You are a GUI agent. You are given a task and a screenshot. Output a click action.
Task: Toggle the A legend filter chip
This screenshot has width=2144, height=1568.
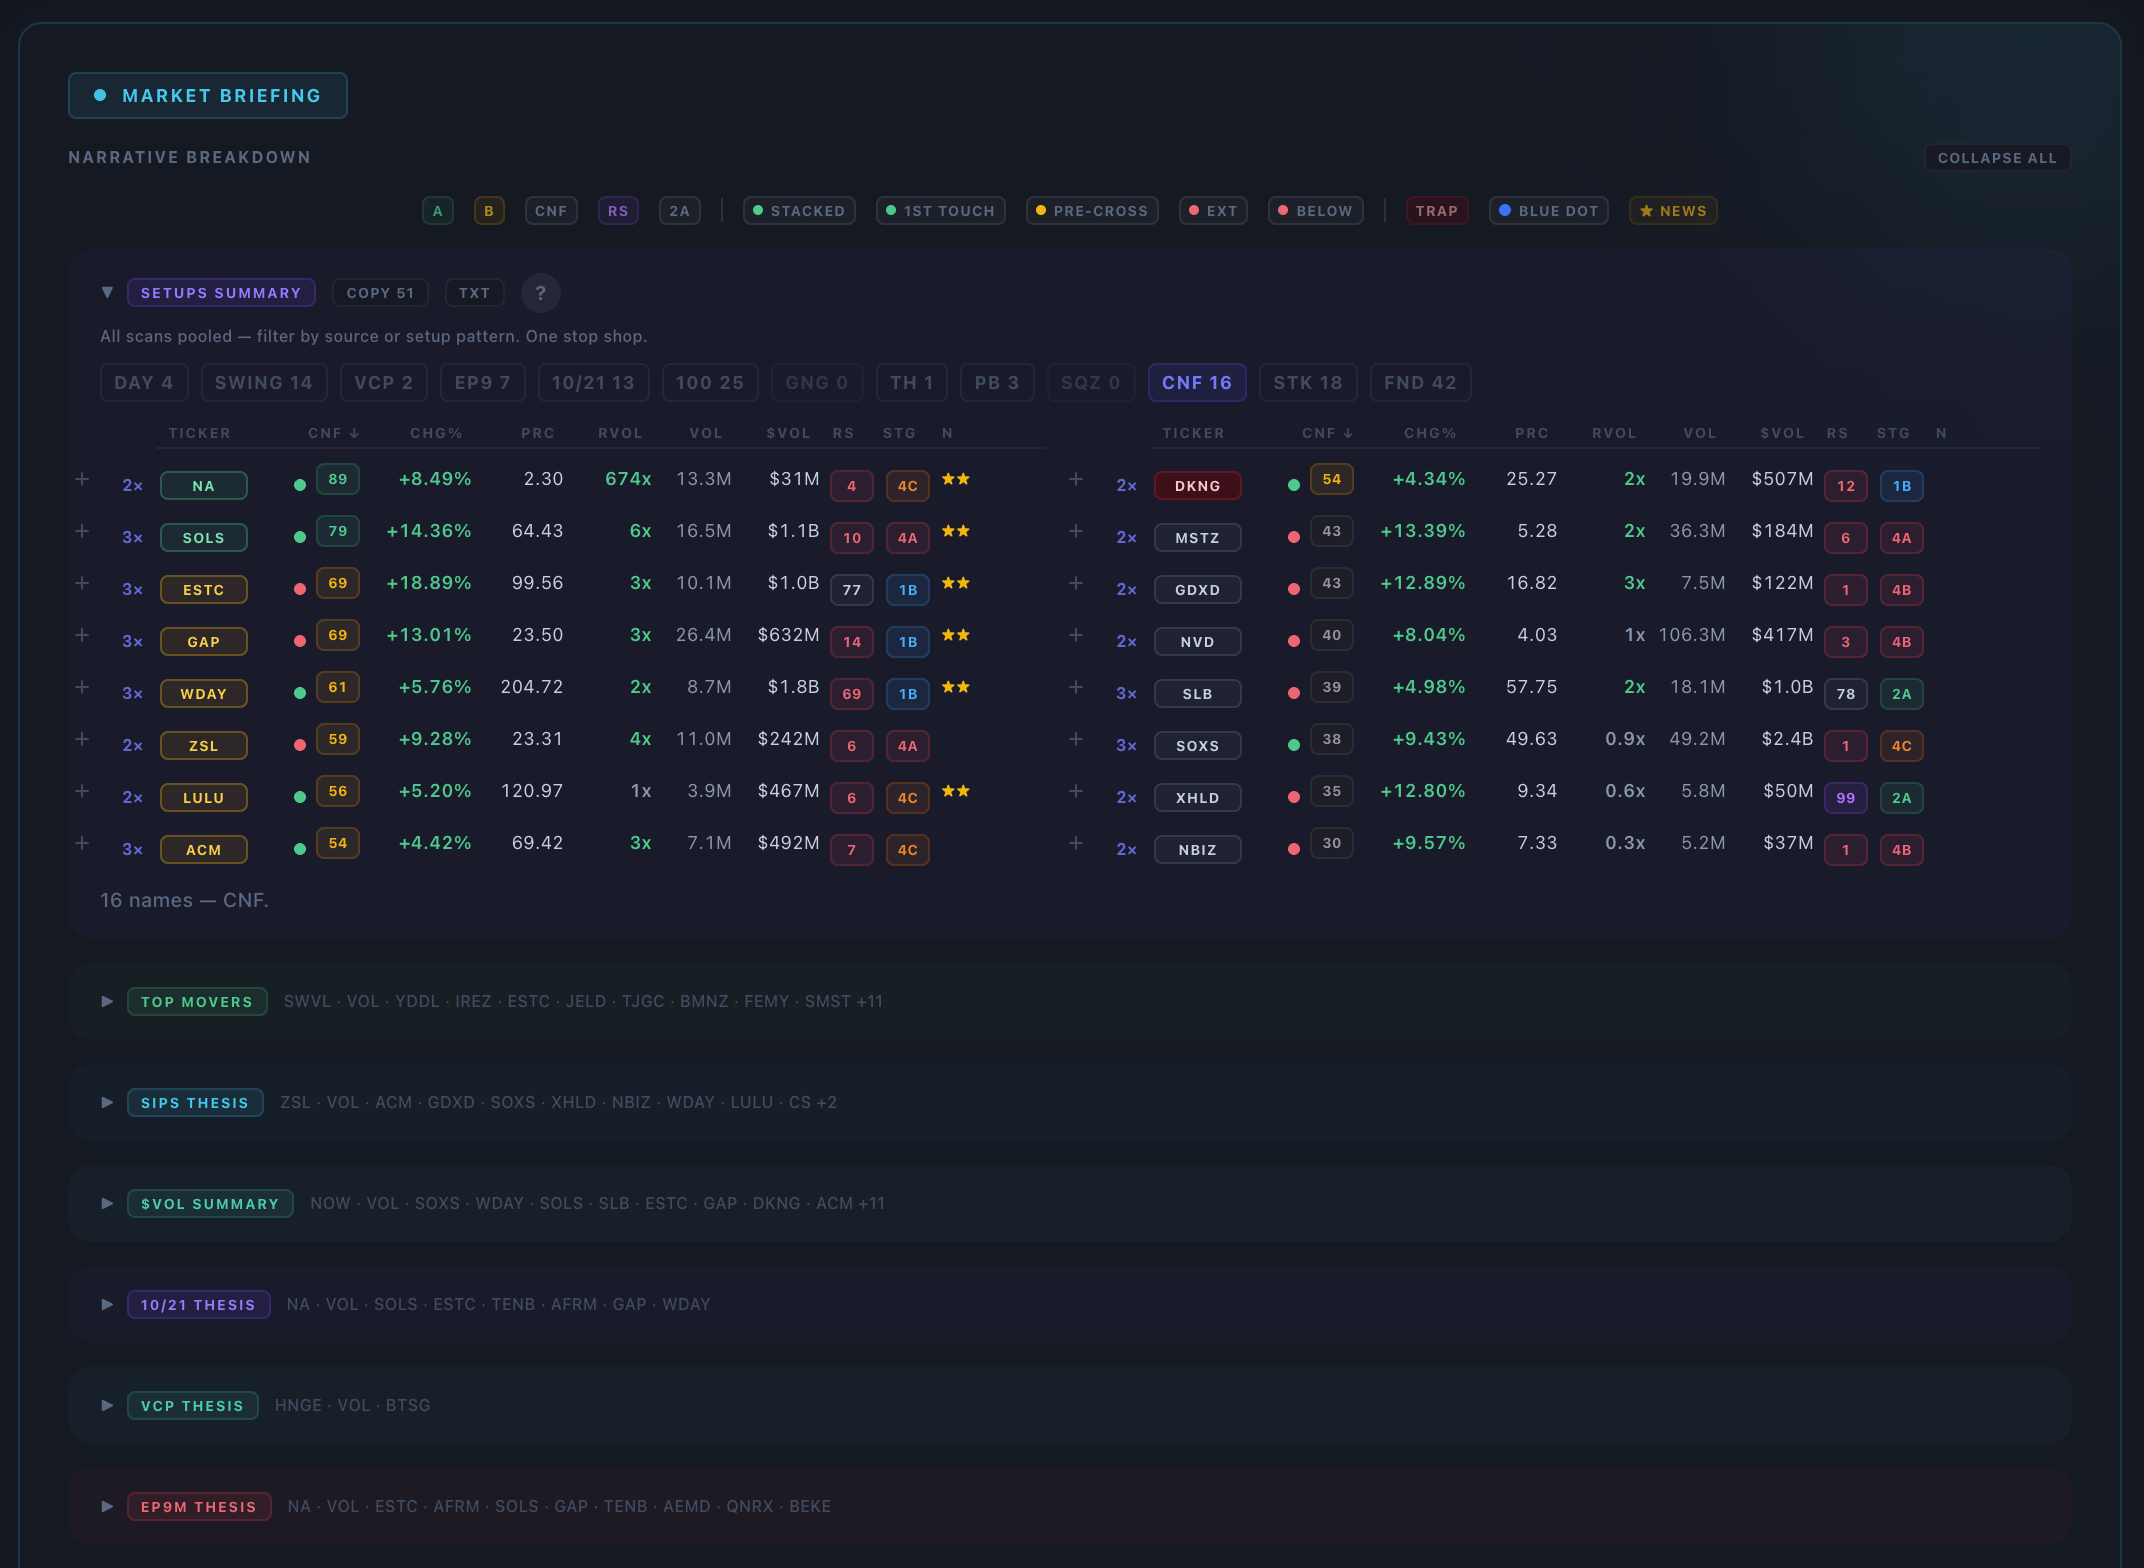pyautogui.click(x=438, y=211)
